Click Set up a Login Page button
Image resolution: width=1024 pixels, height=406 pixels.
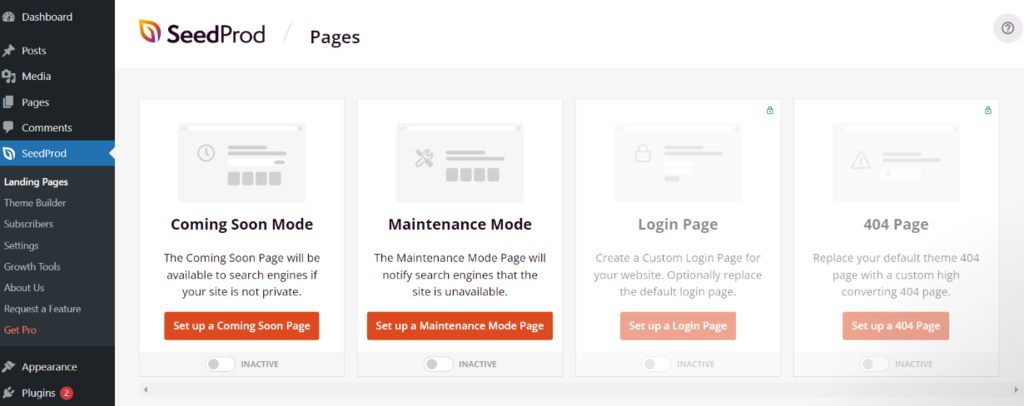pyautogui.click(x=678, y=326)
